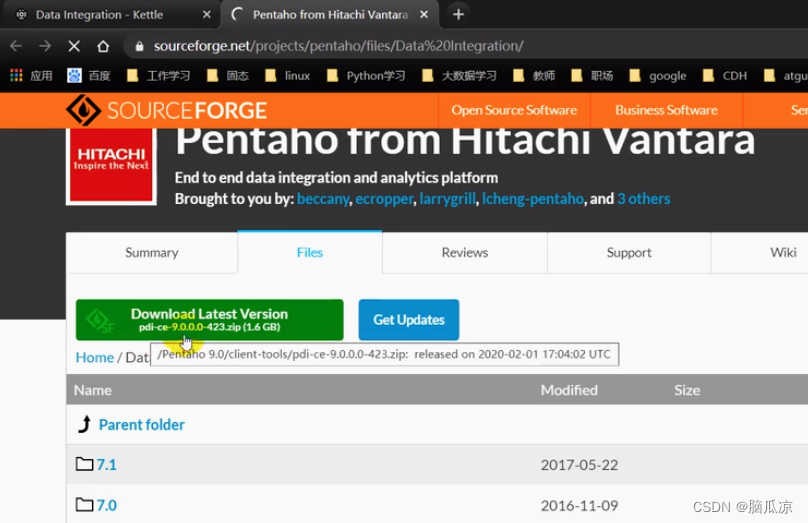Switch to the Support tab

pos(629,252)
